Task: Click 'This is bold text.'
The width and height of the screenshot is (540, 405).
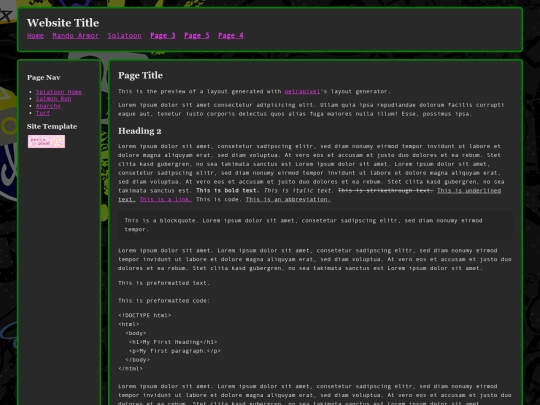Action: pos(228,190)
